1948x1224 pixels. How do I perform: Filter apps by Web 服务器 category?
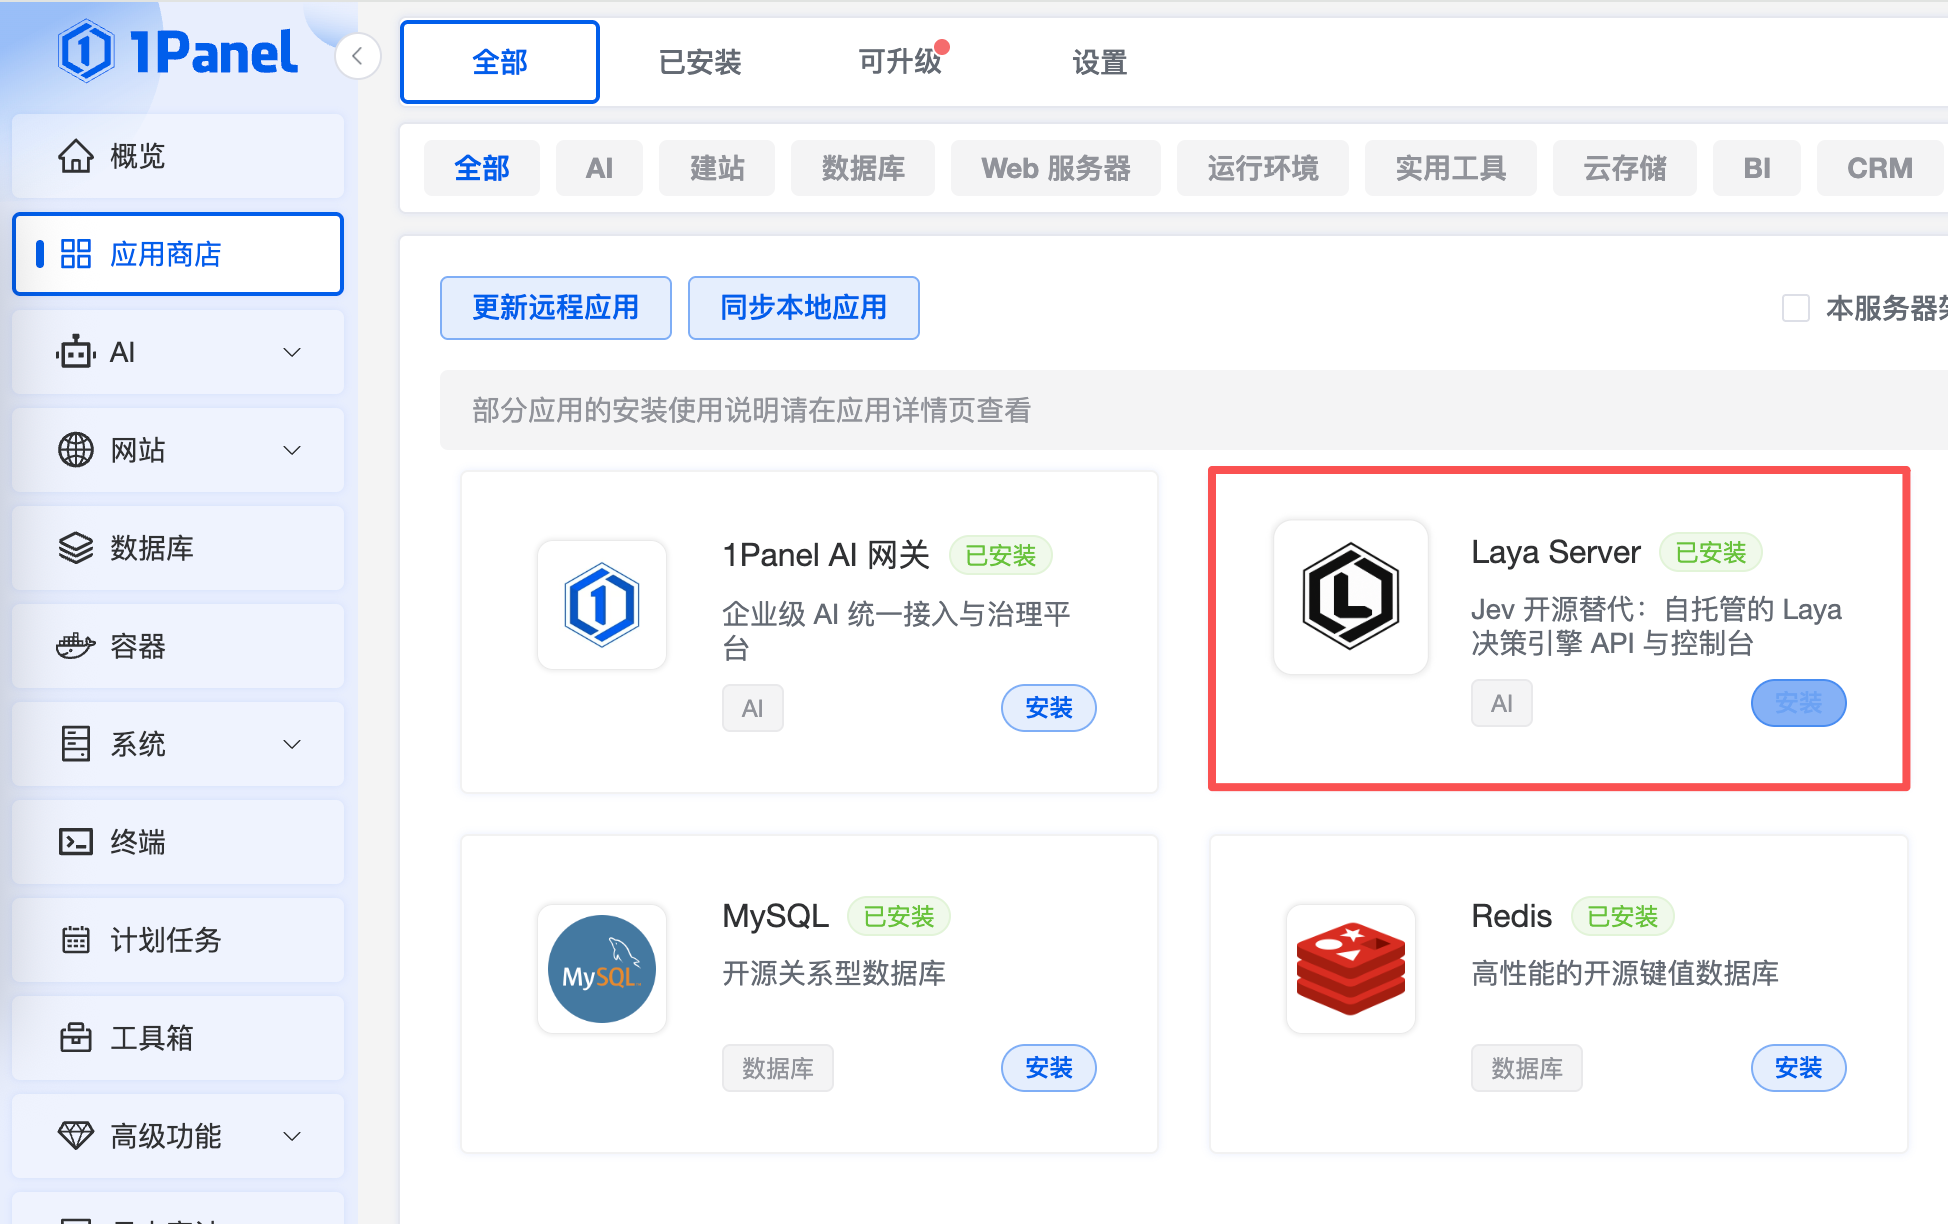[1056, 168]
